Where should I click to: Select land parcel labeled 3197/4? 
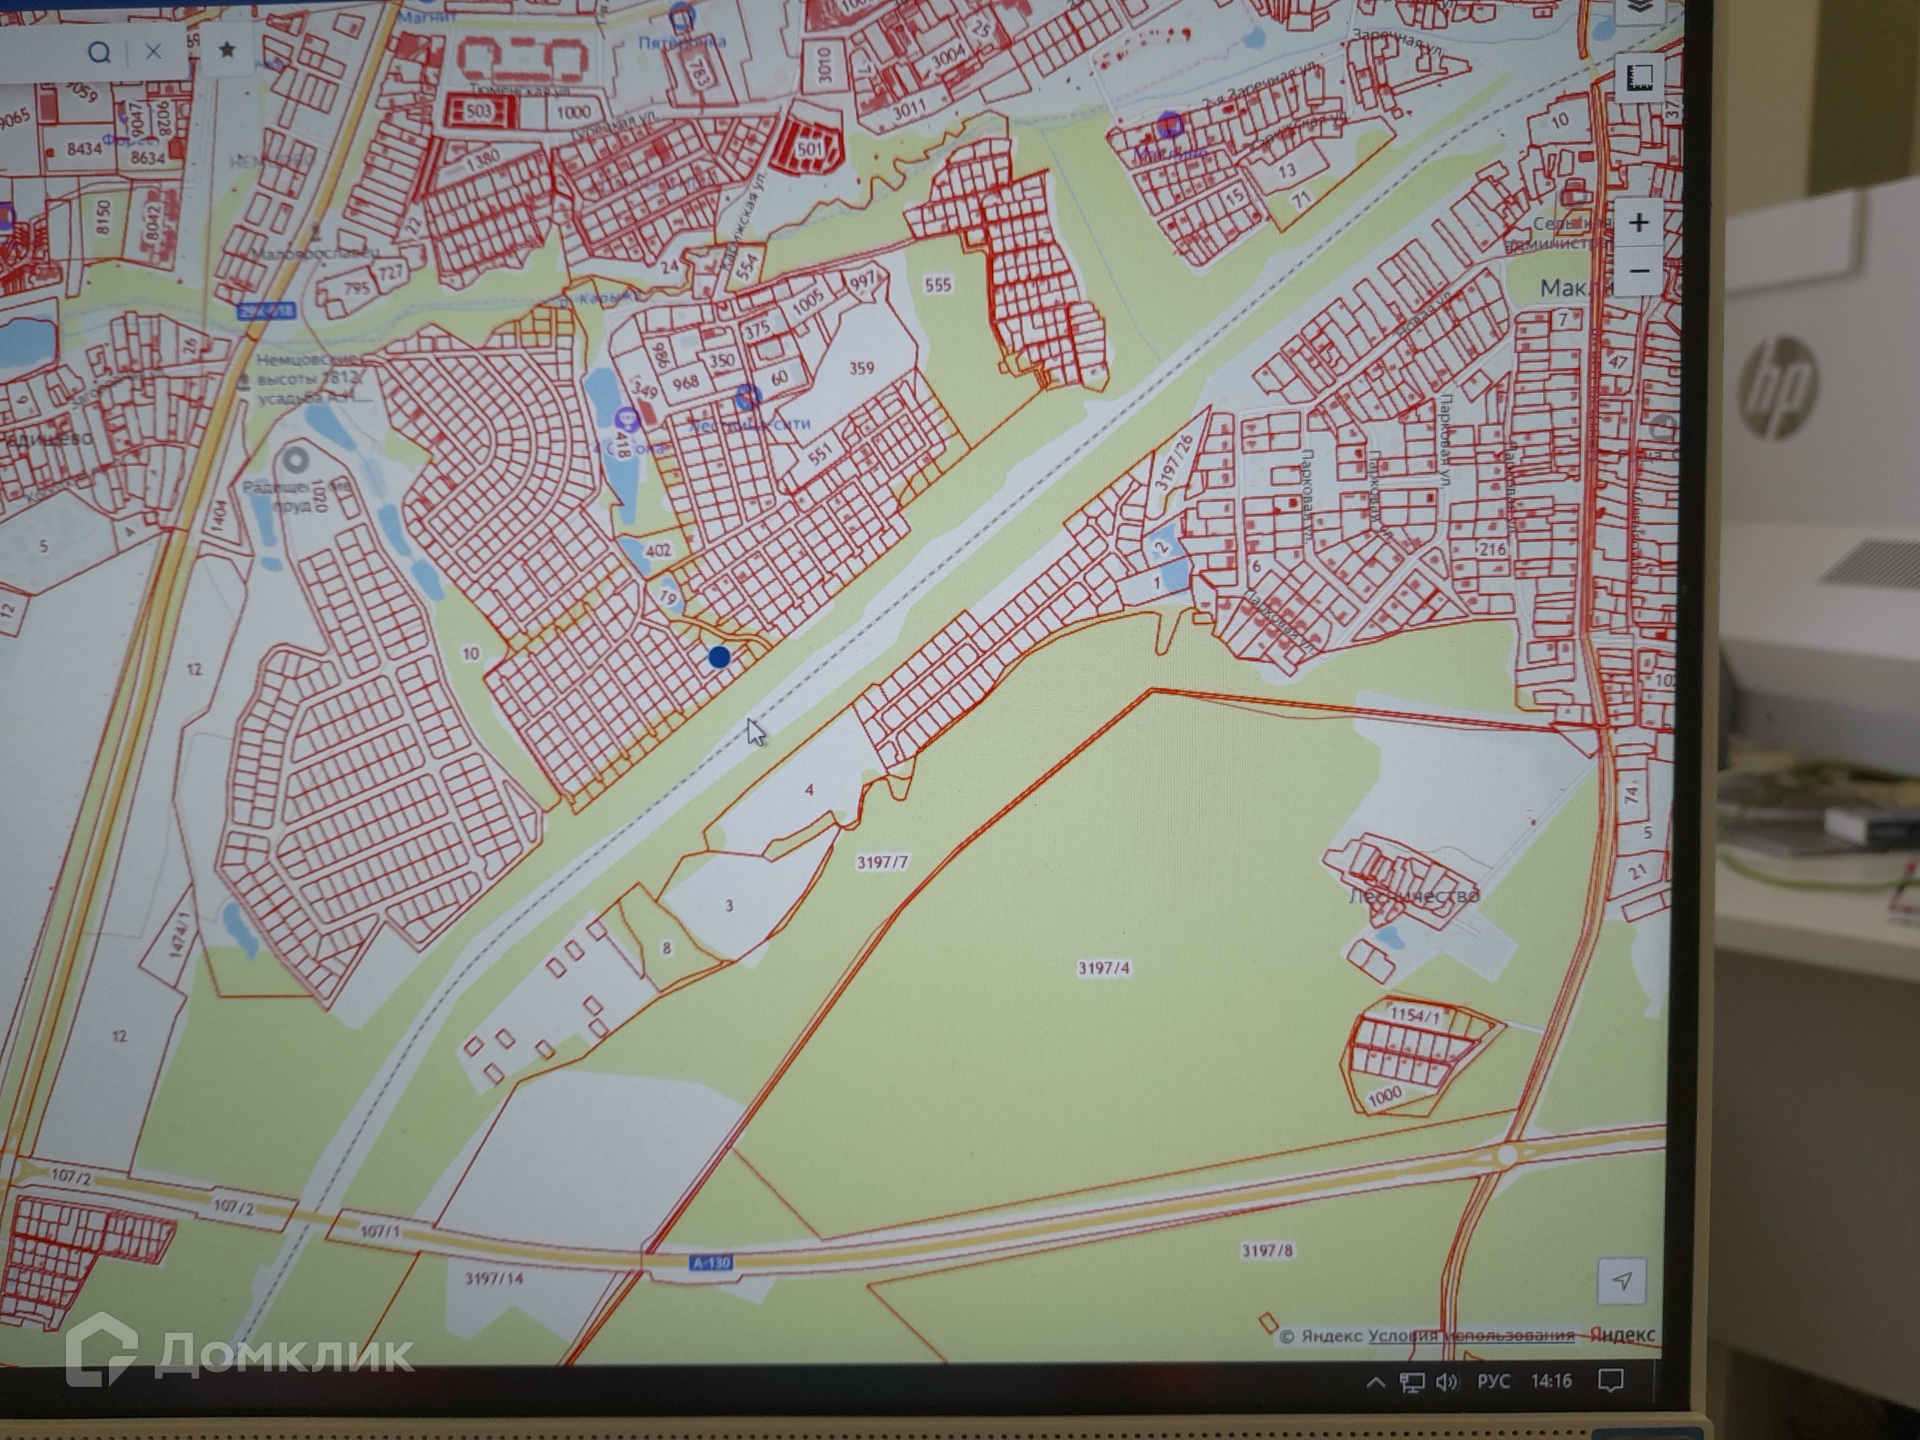[1103, 968]
